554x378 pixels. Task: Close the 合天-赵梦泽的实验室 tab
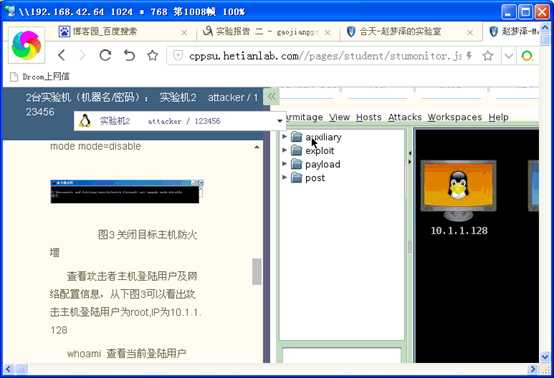tap(470, 33)
